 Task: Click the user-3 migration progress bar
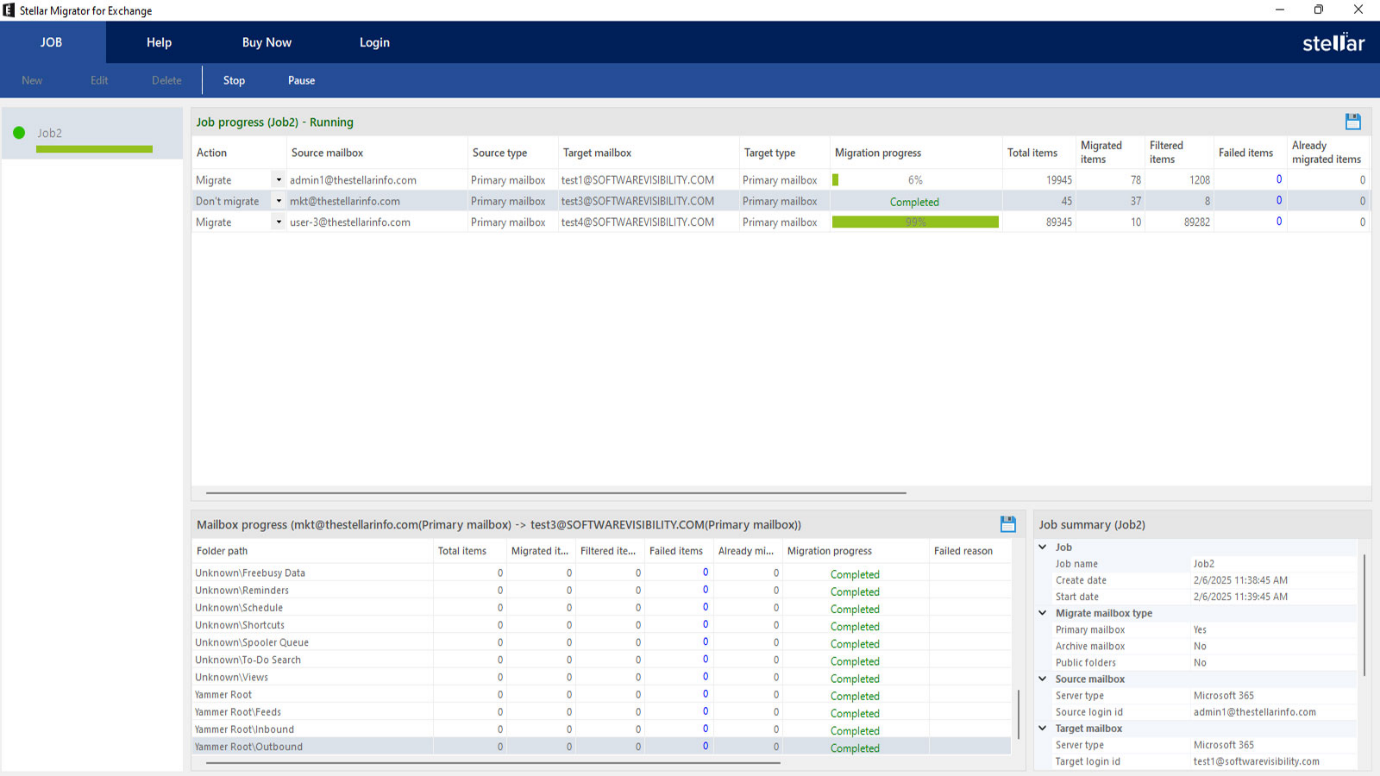915,222
